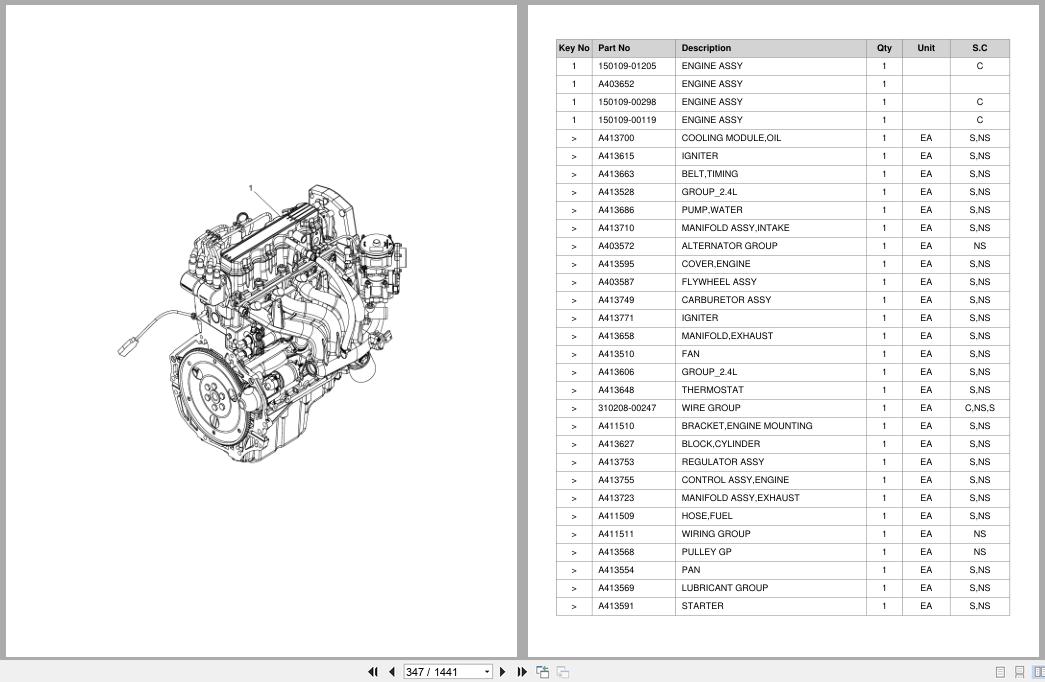Image resolution: width=1045 pixels, height=682 pixels.
Task: Select the BELT,TIMING description
Action: point(709,174)
